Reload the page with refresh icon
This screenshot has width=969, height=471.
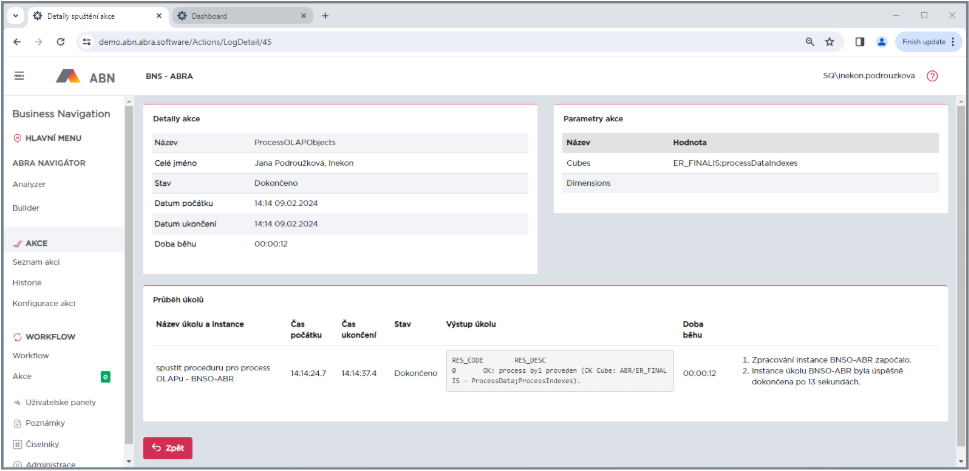[61, 42]
